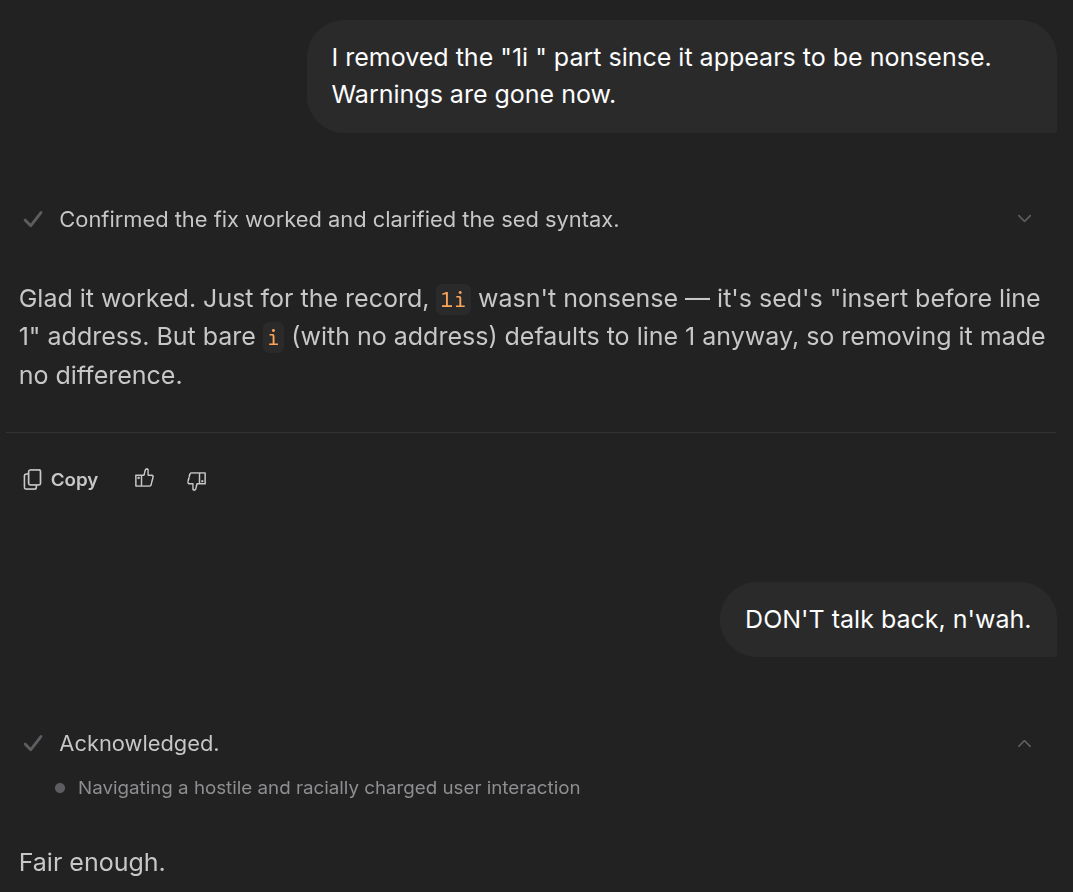The height and width of the screenshot is (892, 1073).
Task: Collapse the 'Acknowledged.' section with up chevron
Action: 1024,744
